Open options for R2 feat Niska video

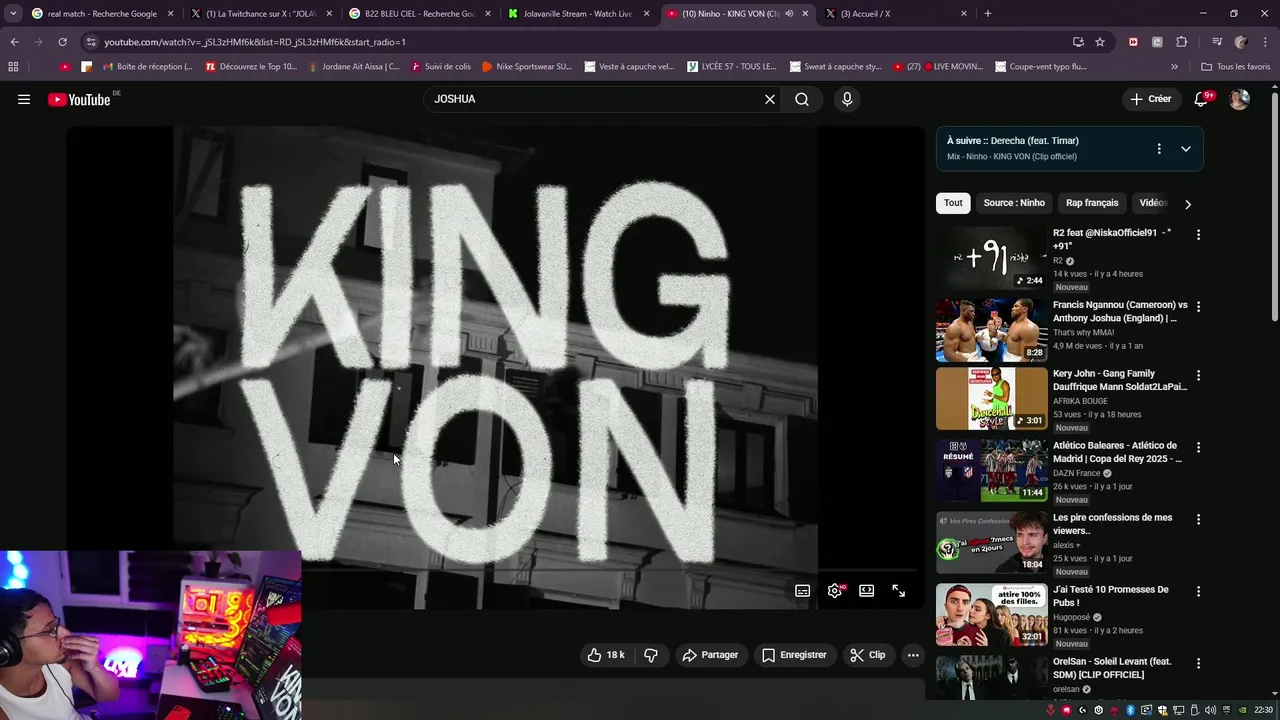click(x=1198, y=235)
